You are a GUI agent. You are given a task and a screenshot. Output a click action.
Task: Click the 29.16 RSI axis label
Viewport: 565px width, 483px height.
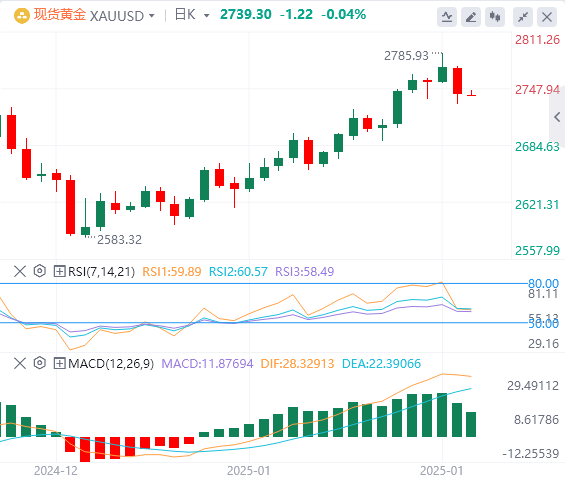point(543,344)
